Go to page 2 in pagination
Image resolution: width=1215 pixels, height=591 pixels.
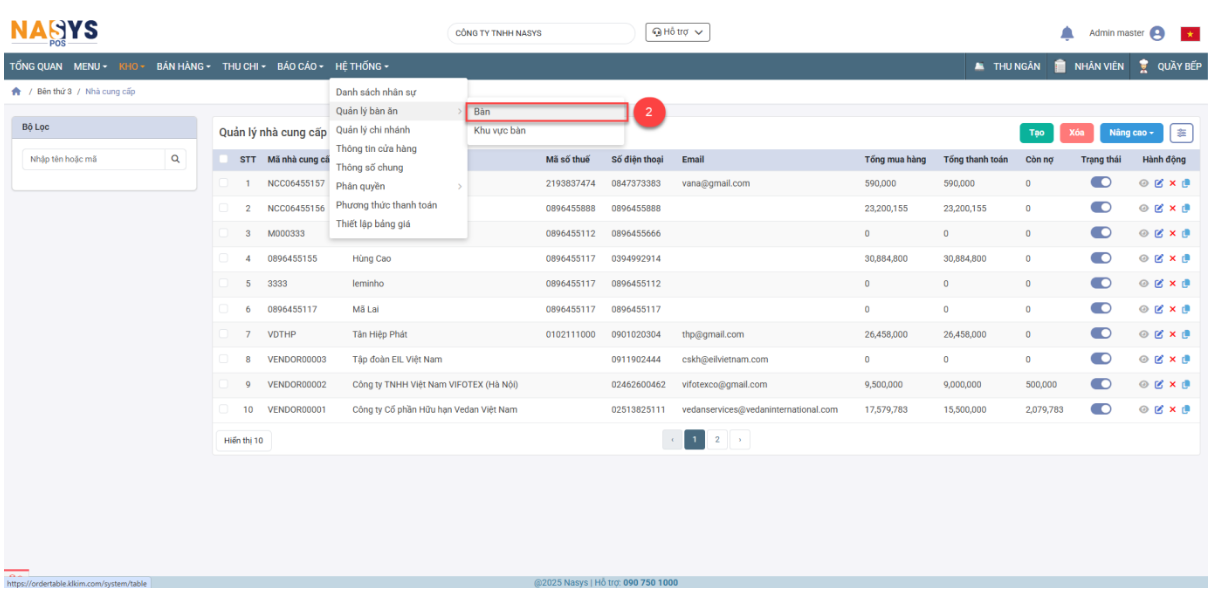[718, 440]
